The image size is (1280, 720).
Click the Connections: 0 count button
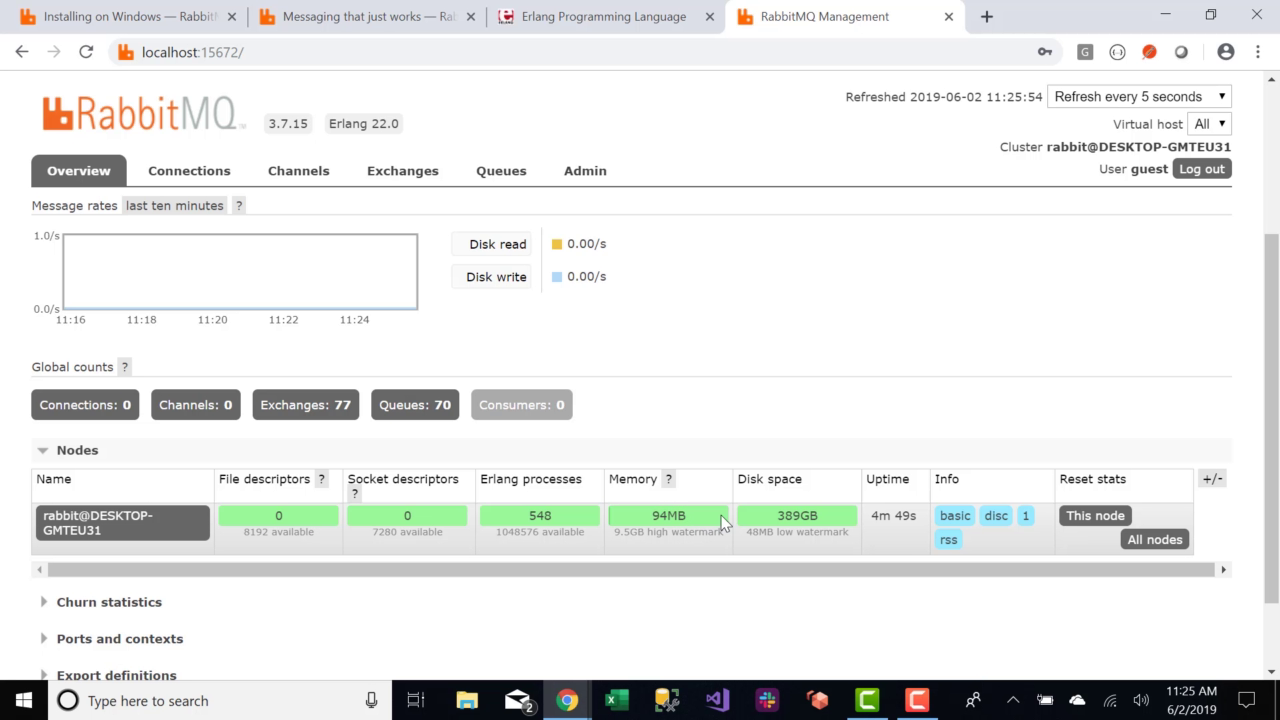point(85,405)
